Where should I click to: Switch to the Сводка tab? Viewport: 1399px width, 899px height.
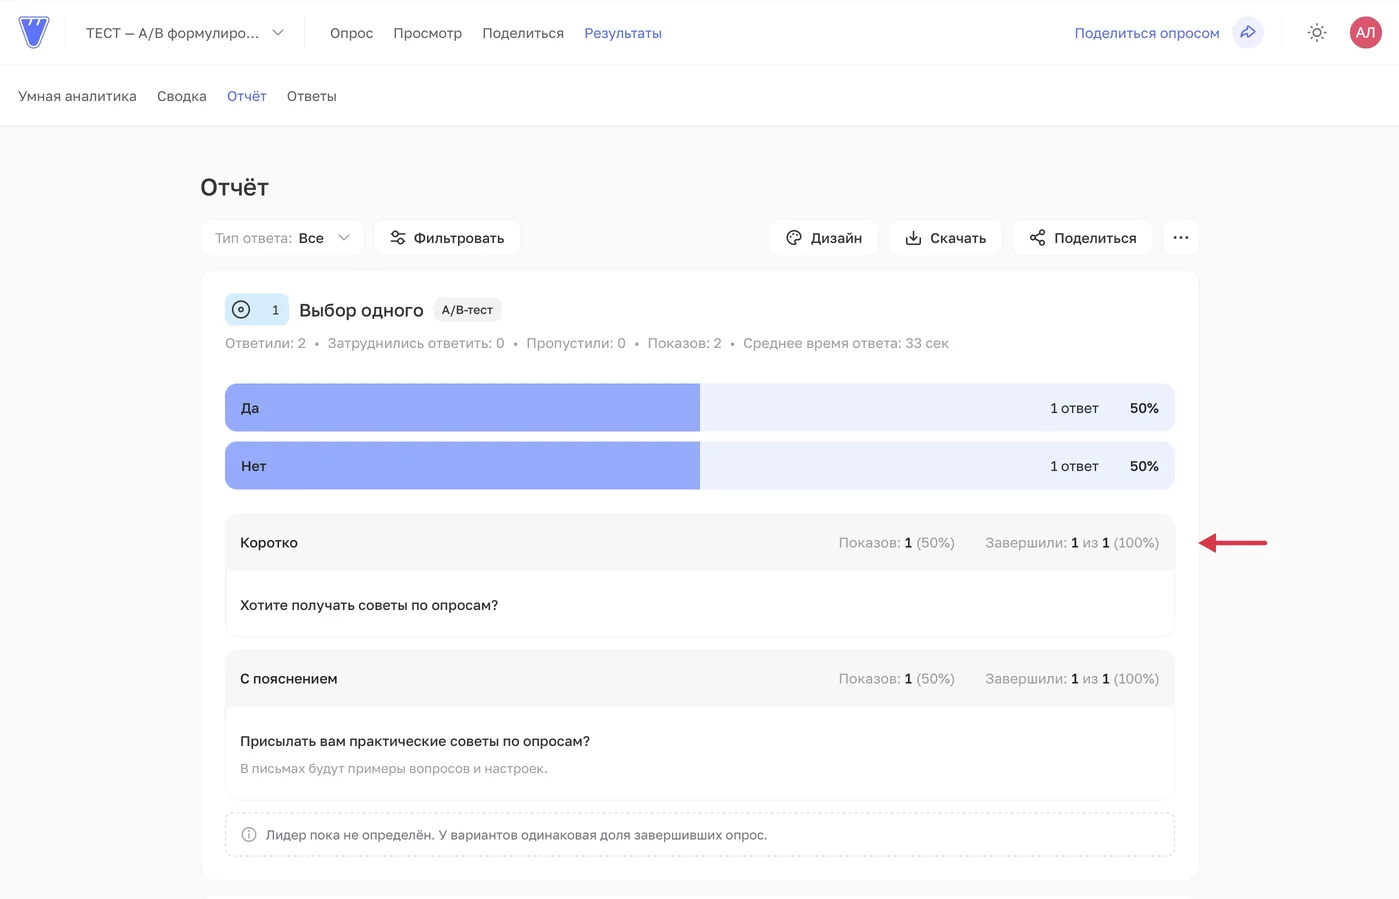click(x=182, y=96)
